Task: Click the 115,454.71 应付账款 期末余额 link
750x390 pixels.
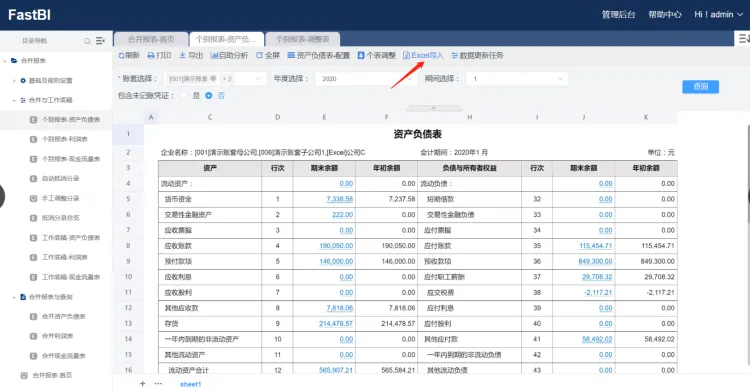Action: click(x=596, y=246)
